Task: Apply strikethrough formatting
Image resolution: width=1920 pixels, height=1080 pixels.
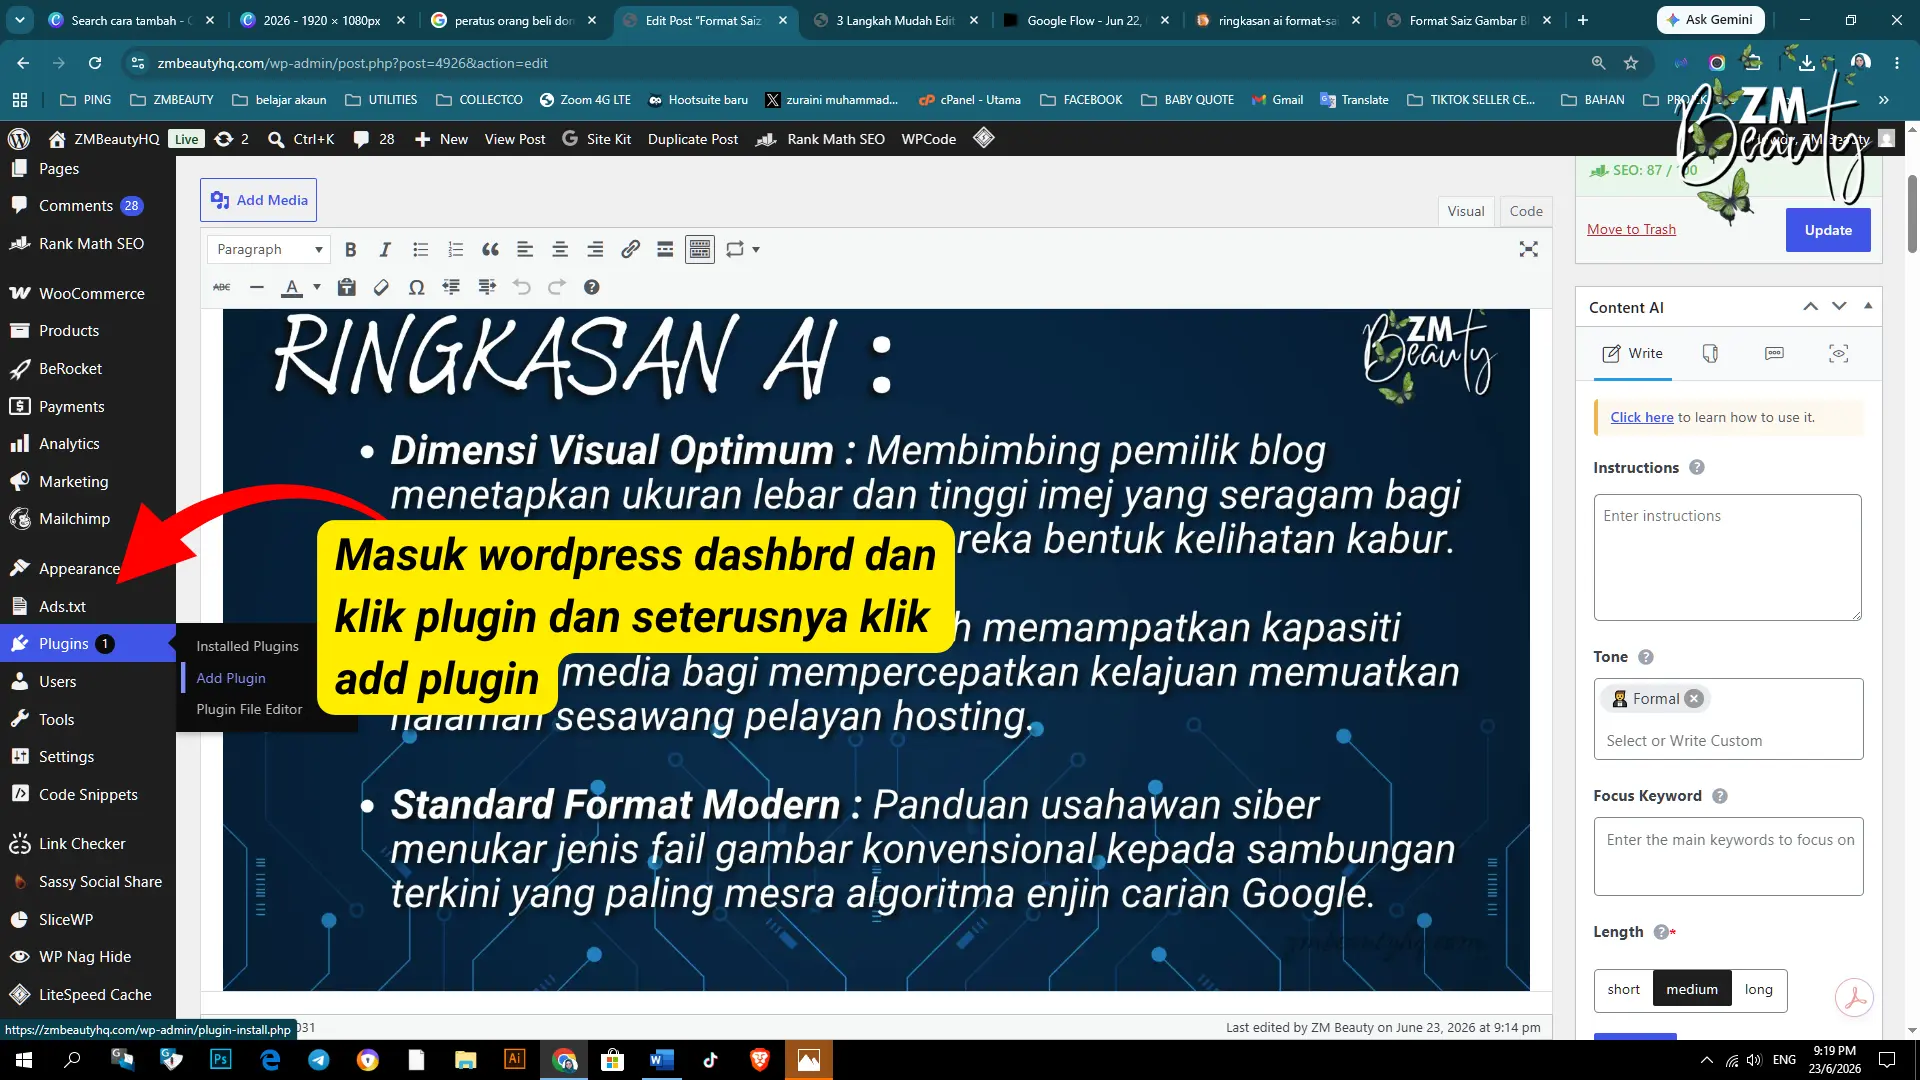Action: (x=222, y=288)
